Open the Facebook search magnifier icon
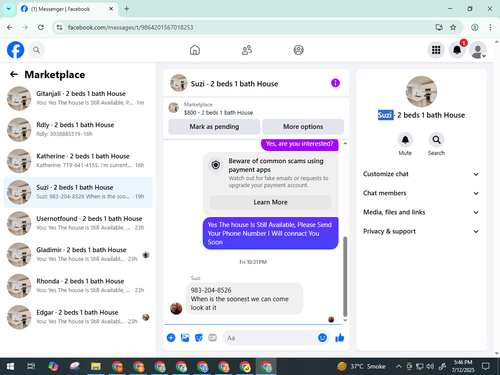The height and width of the screenshot is (375, 500). 36,50
